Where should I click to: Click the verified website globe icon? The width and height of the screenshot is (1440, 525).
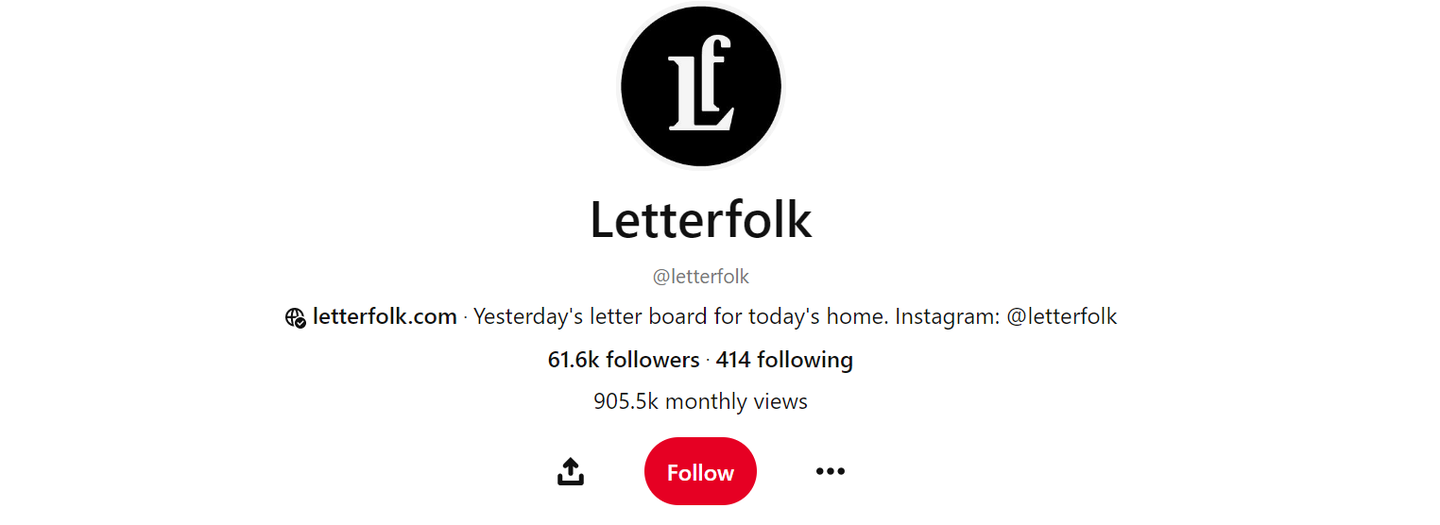(x=295, y=318)
